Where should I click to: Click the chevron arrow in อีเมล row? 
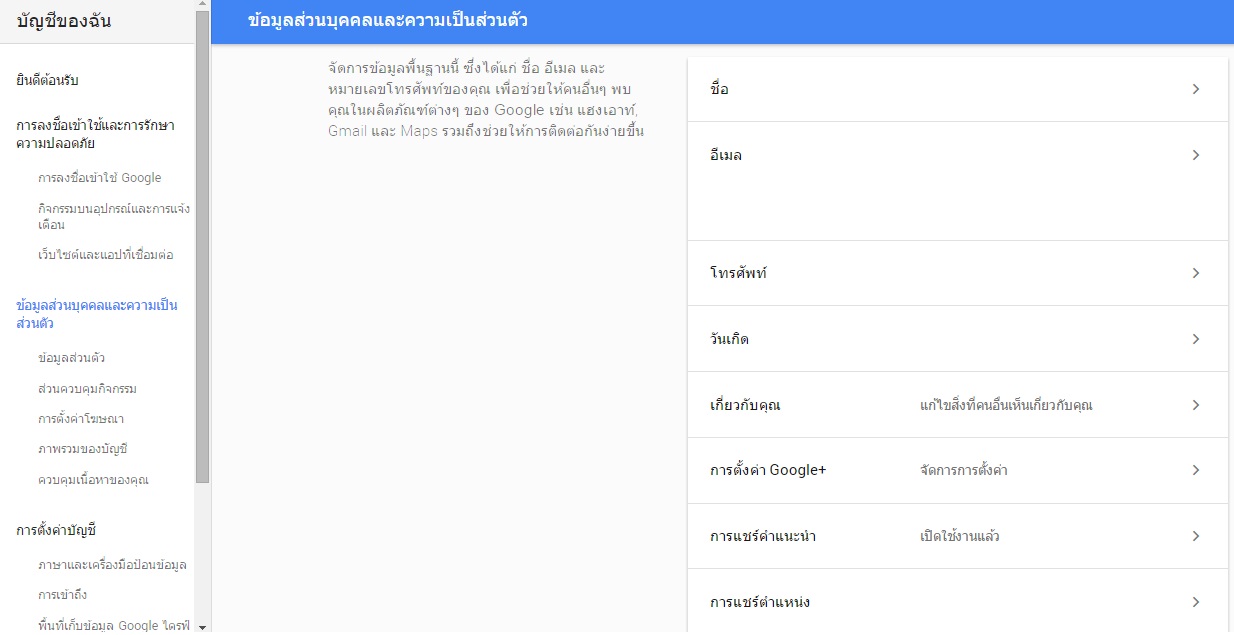coord(1195,155)
